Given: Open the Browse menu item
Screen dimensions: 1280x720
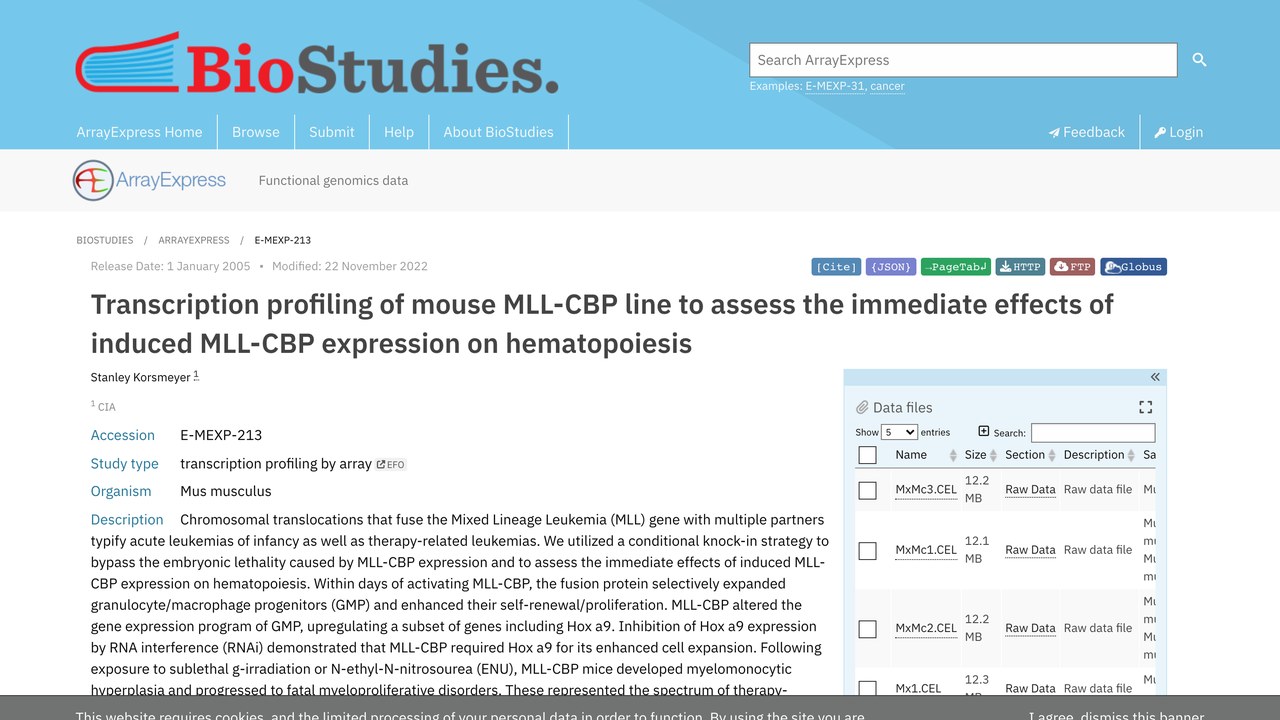Looking at the screenshot, I should (x=256, y=132).
